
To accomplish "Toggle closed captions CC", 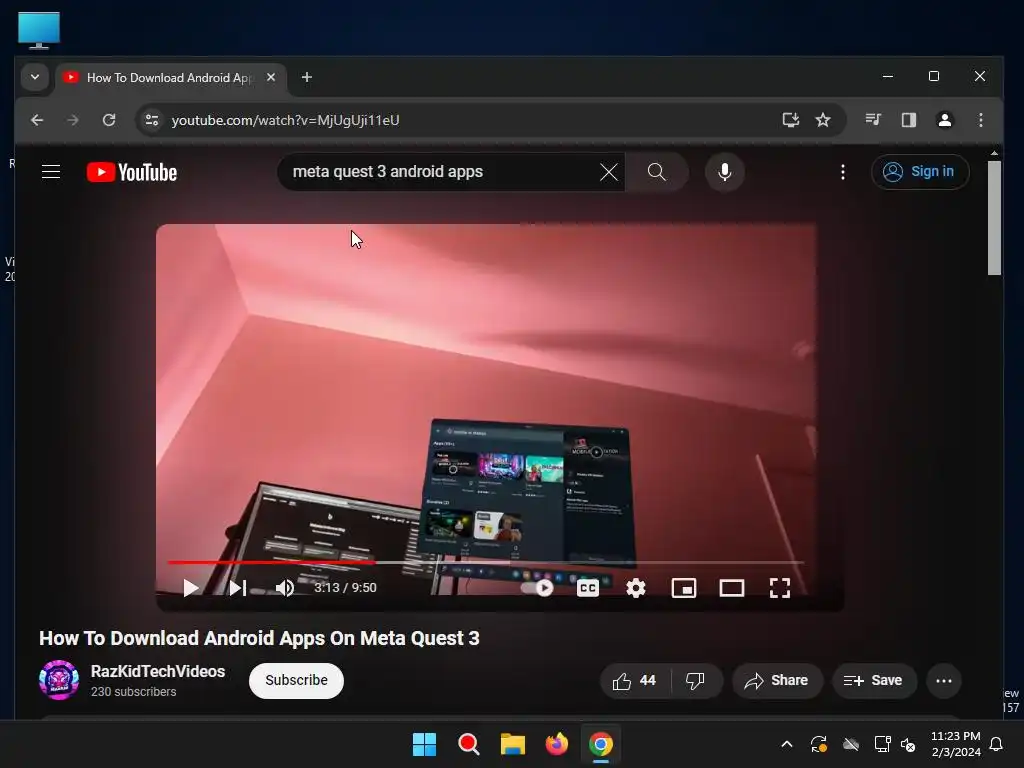I will 588,588.
